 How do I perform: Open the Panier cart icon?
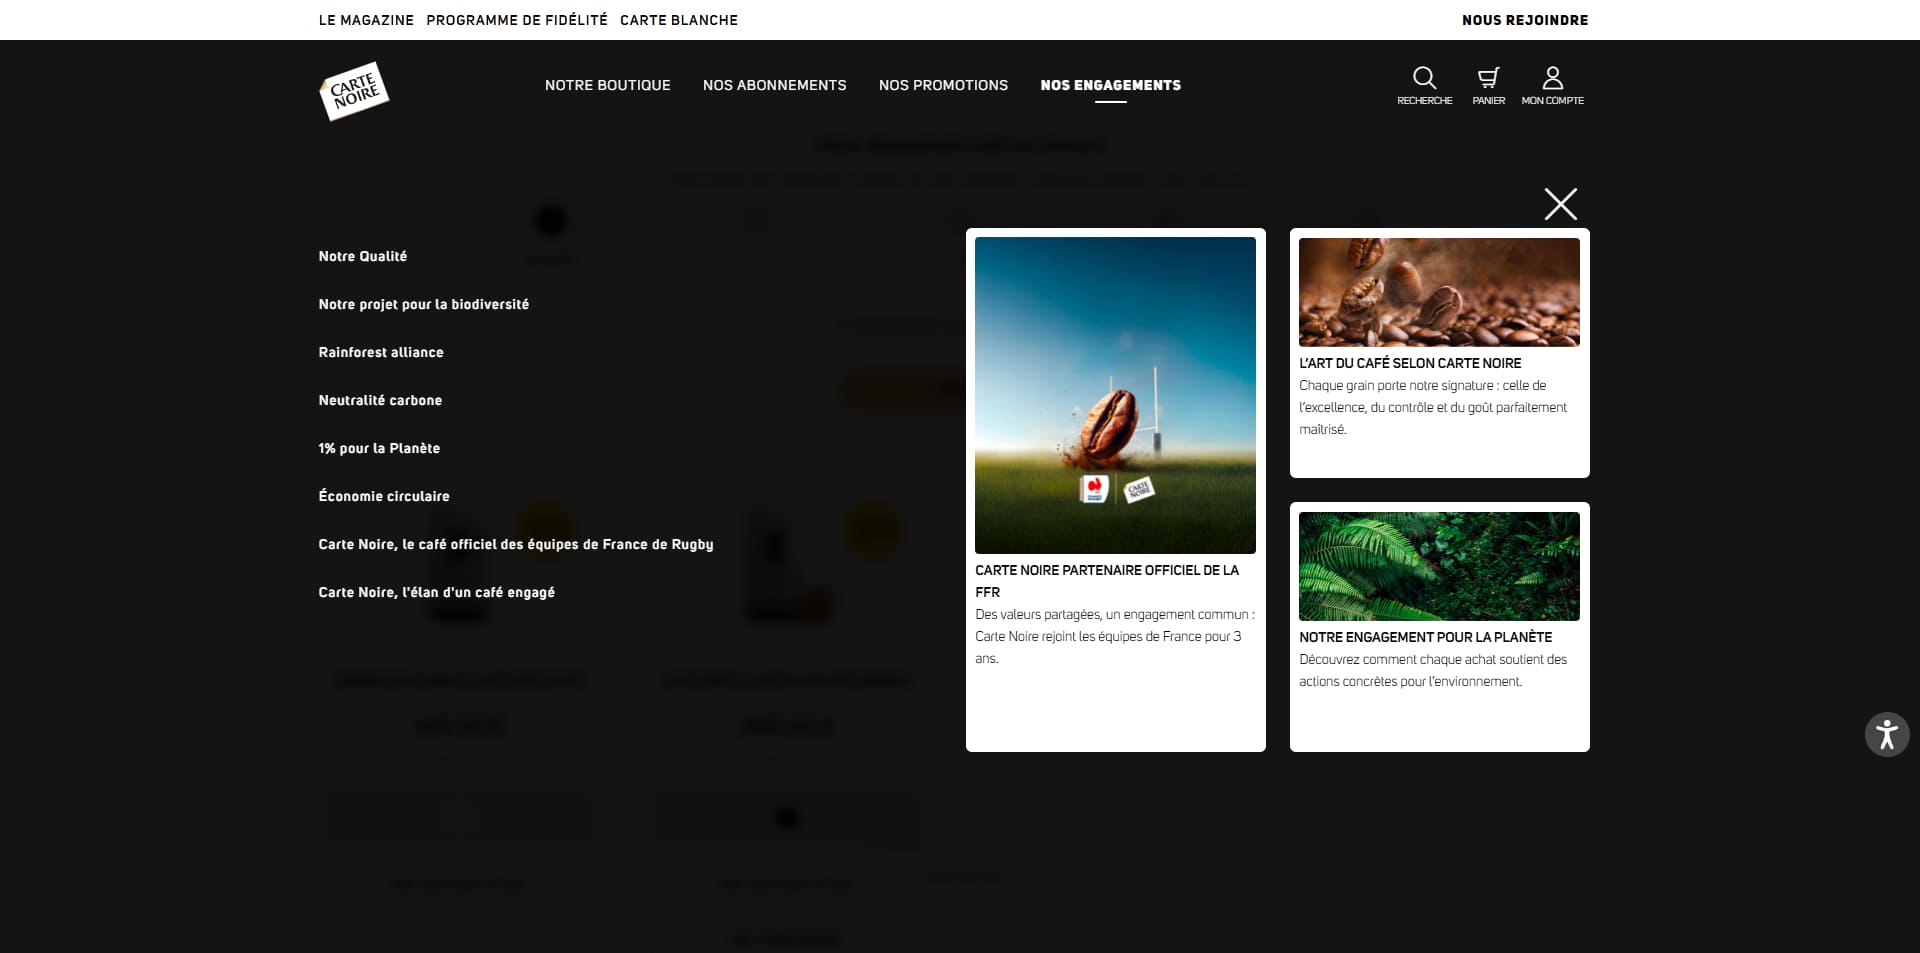point(1488,85)
